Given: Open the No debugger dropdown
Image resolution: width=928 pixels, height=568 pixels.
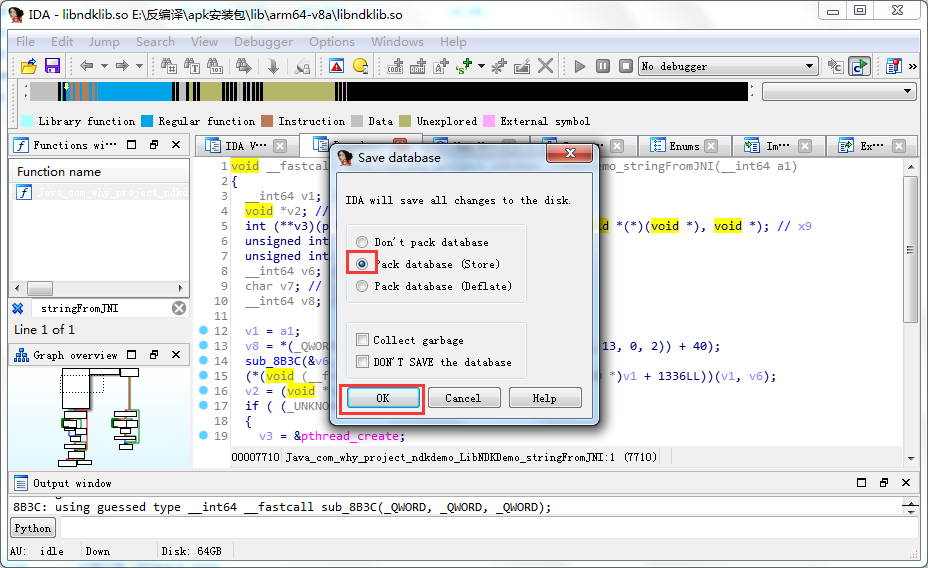Looking at the screenshot, I should pos(809,66).
